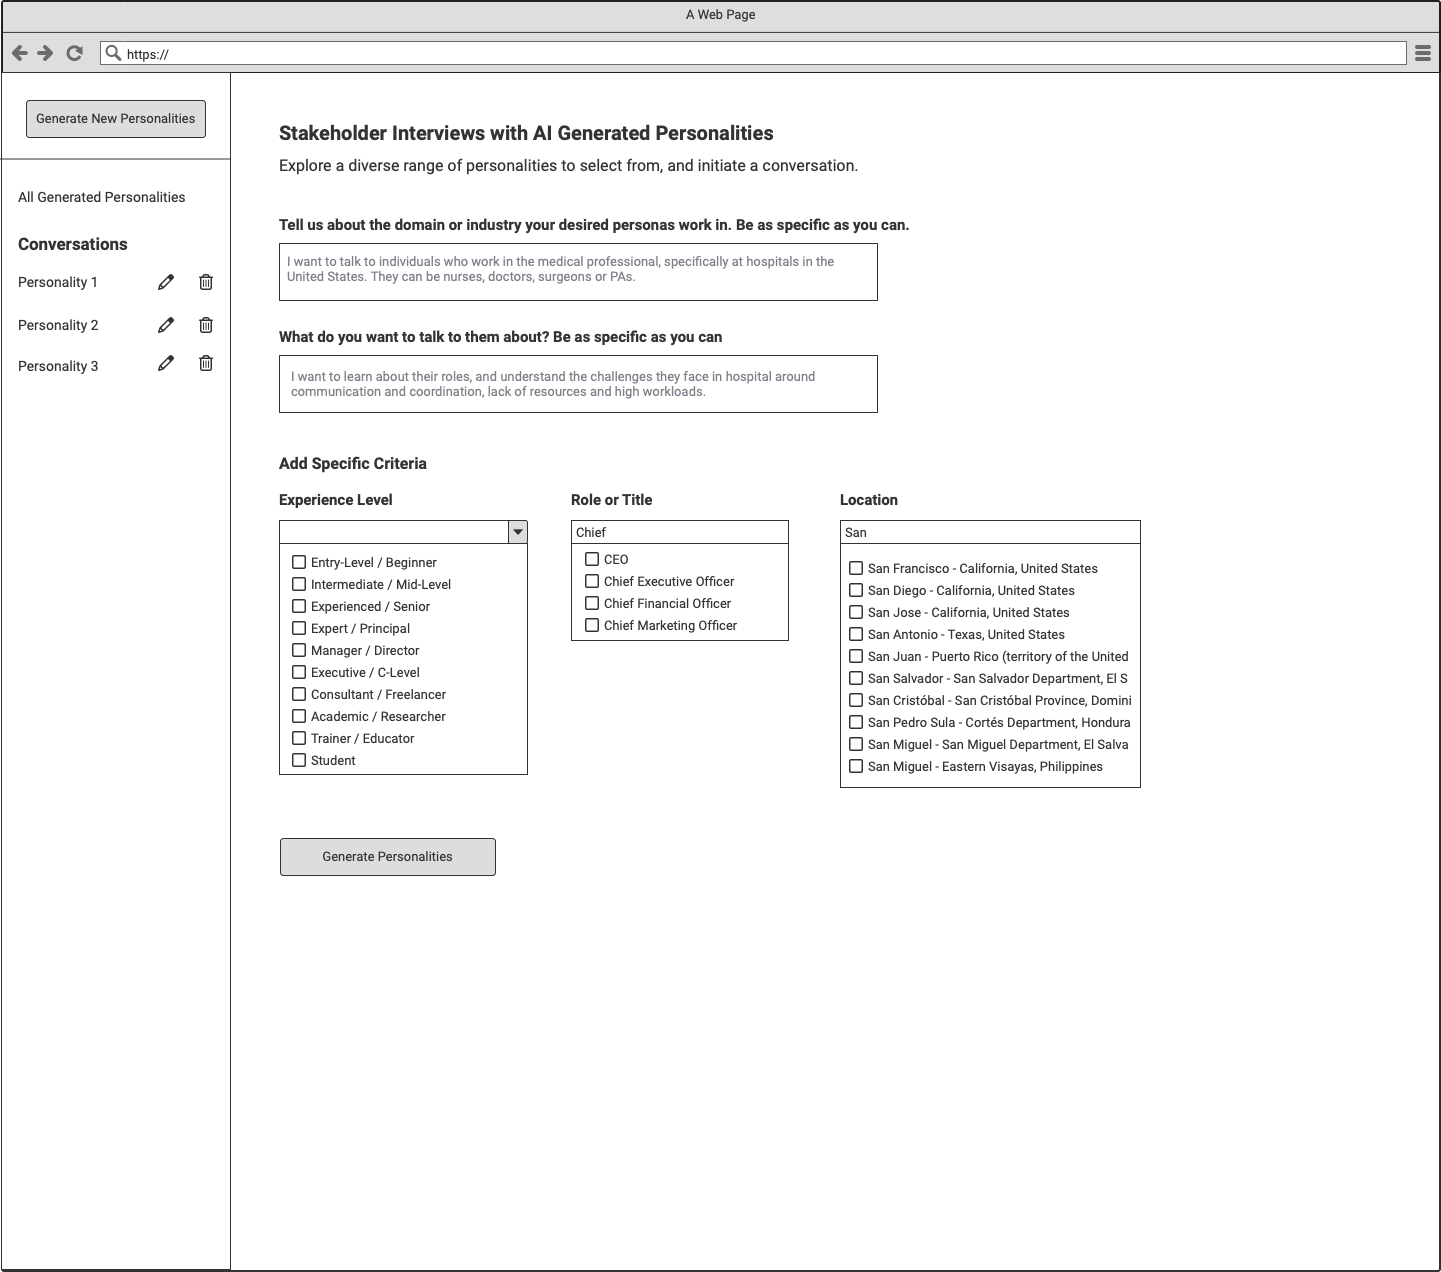
Task: Tick San Antonio - Texas location
Action: point(856,634)
